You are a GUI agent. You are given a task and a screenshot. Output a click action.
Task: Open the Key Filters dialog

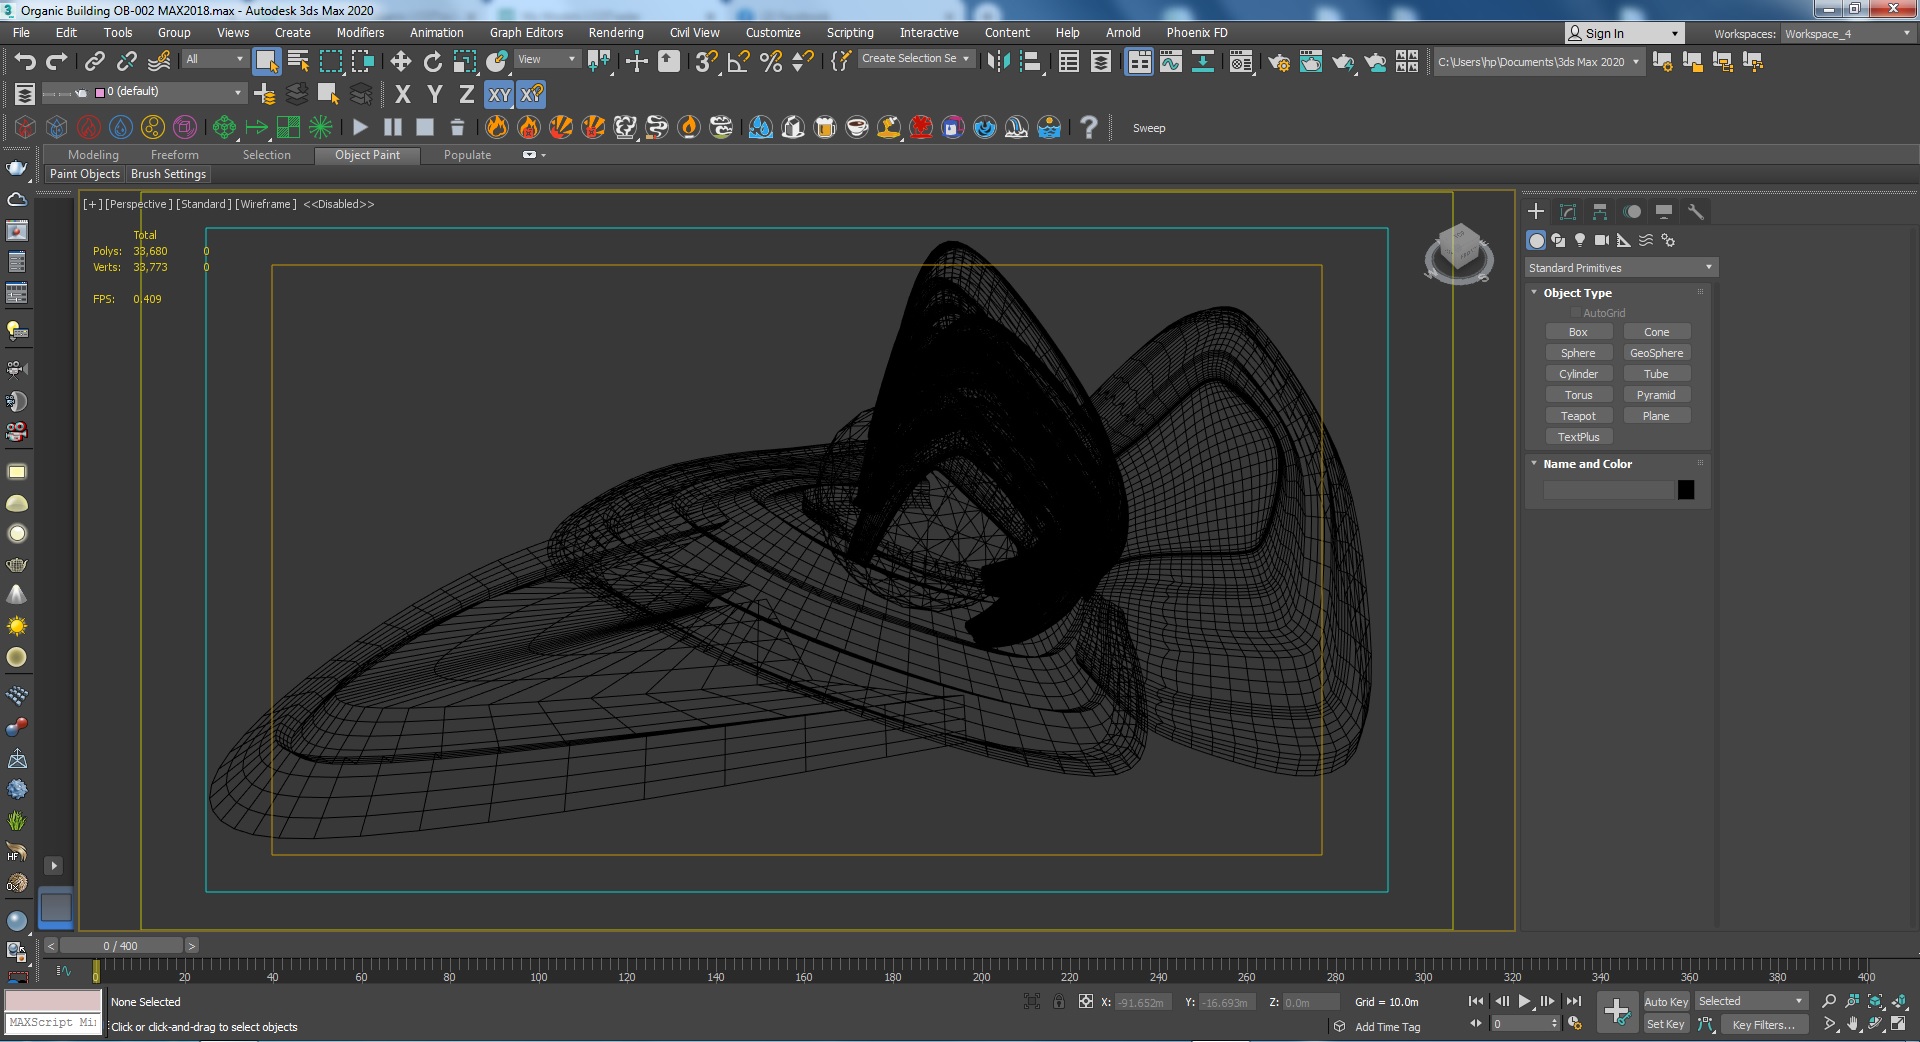pyautogui.click(x=1762, y=1025)
